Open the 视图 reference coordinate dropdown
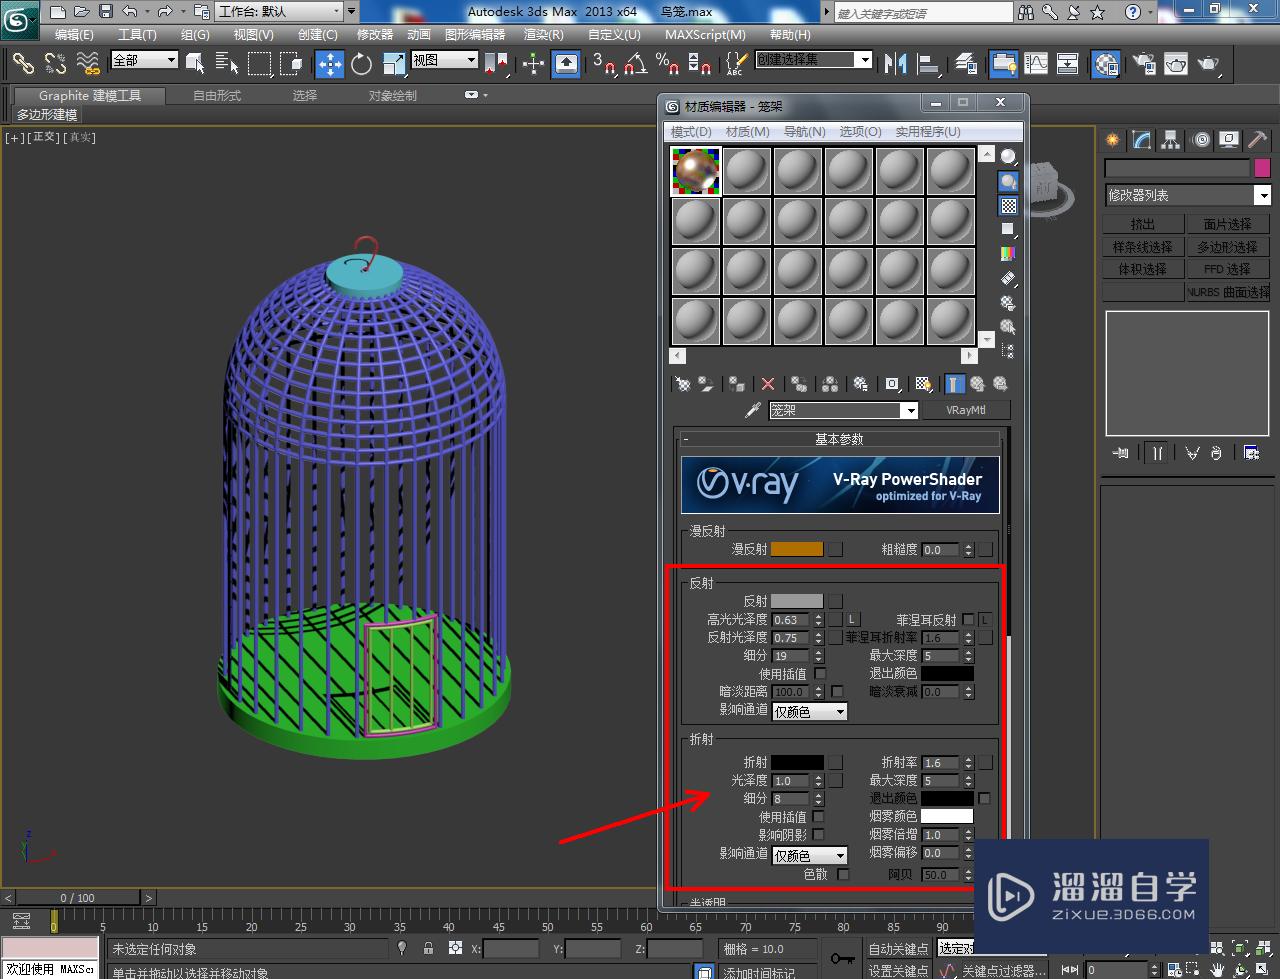This screenshot has width=1280, height=979. point(445,60)
